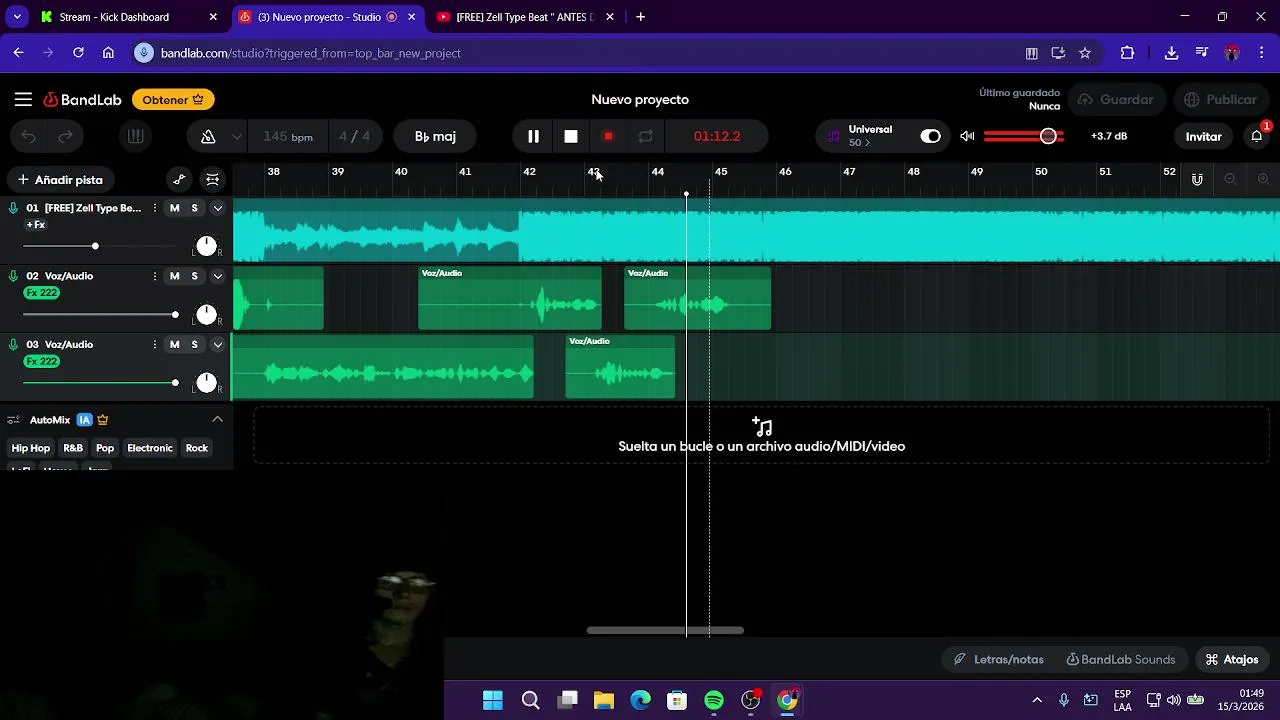The height and width of the screenshot is (720, 1280).
Task: Click the Invitar button
Action: pos(1203,136)
